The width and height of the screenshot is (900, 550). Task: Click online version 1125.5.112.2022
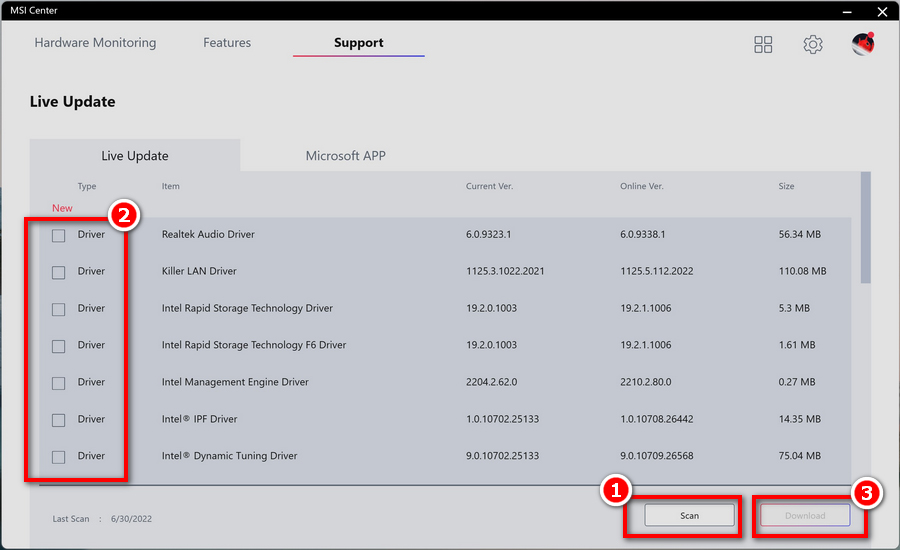[x=657, y=271]
